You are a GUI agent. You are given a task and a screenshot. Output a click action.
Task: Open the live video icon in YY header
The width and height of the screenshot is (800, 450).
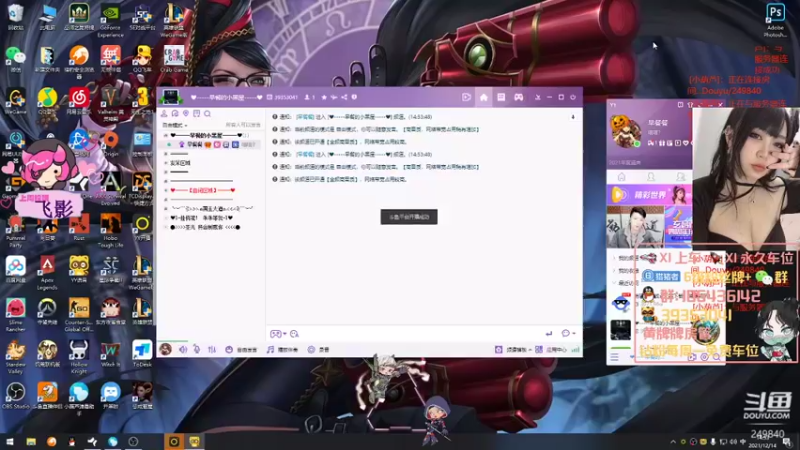466,97
